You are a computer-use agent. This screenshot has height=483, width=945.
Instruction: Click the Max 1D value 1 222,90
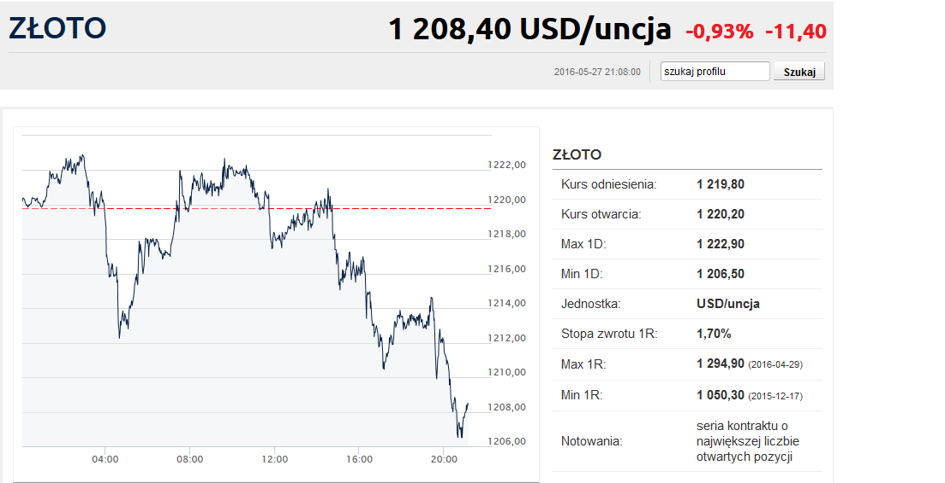[x=720, y=244]
